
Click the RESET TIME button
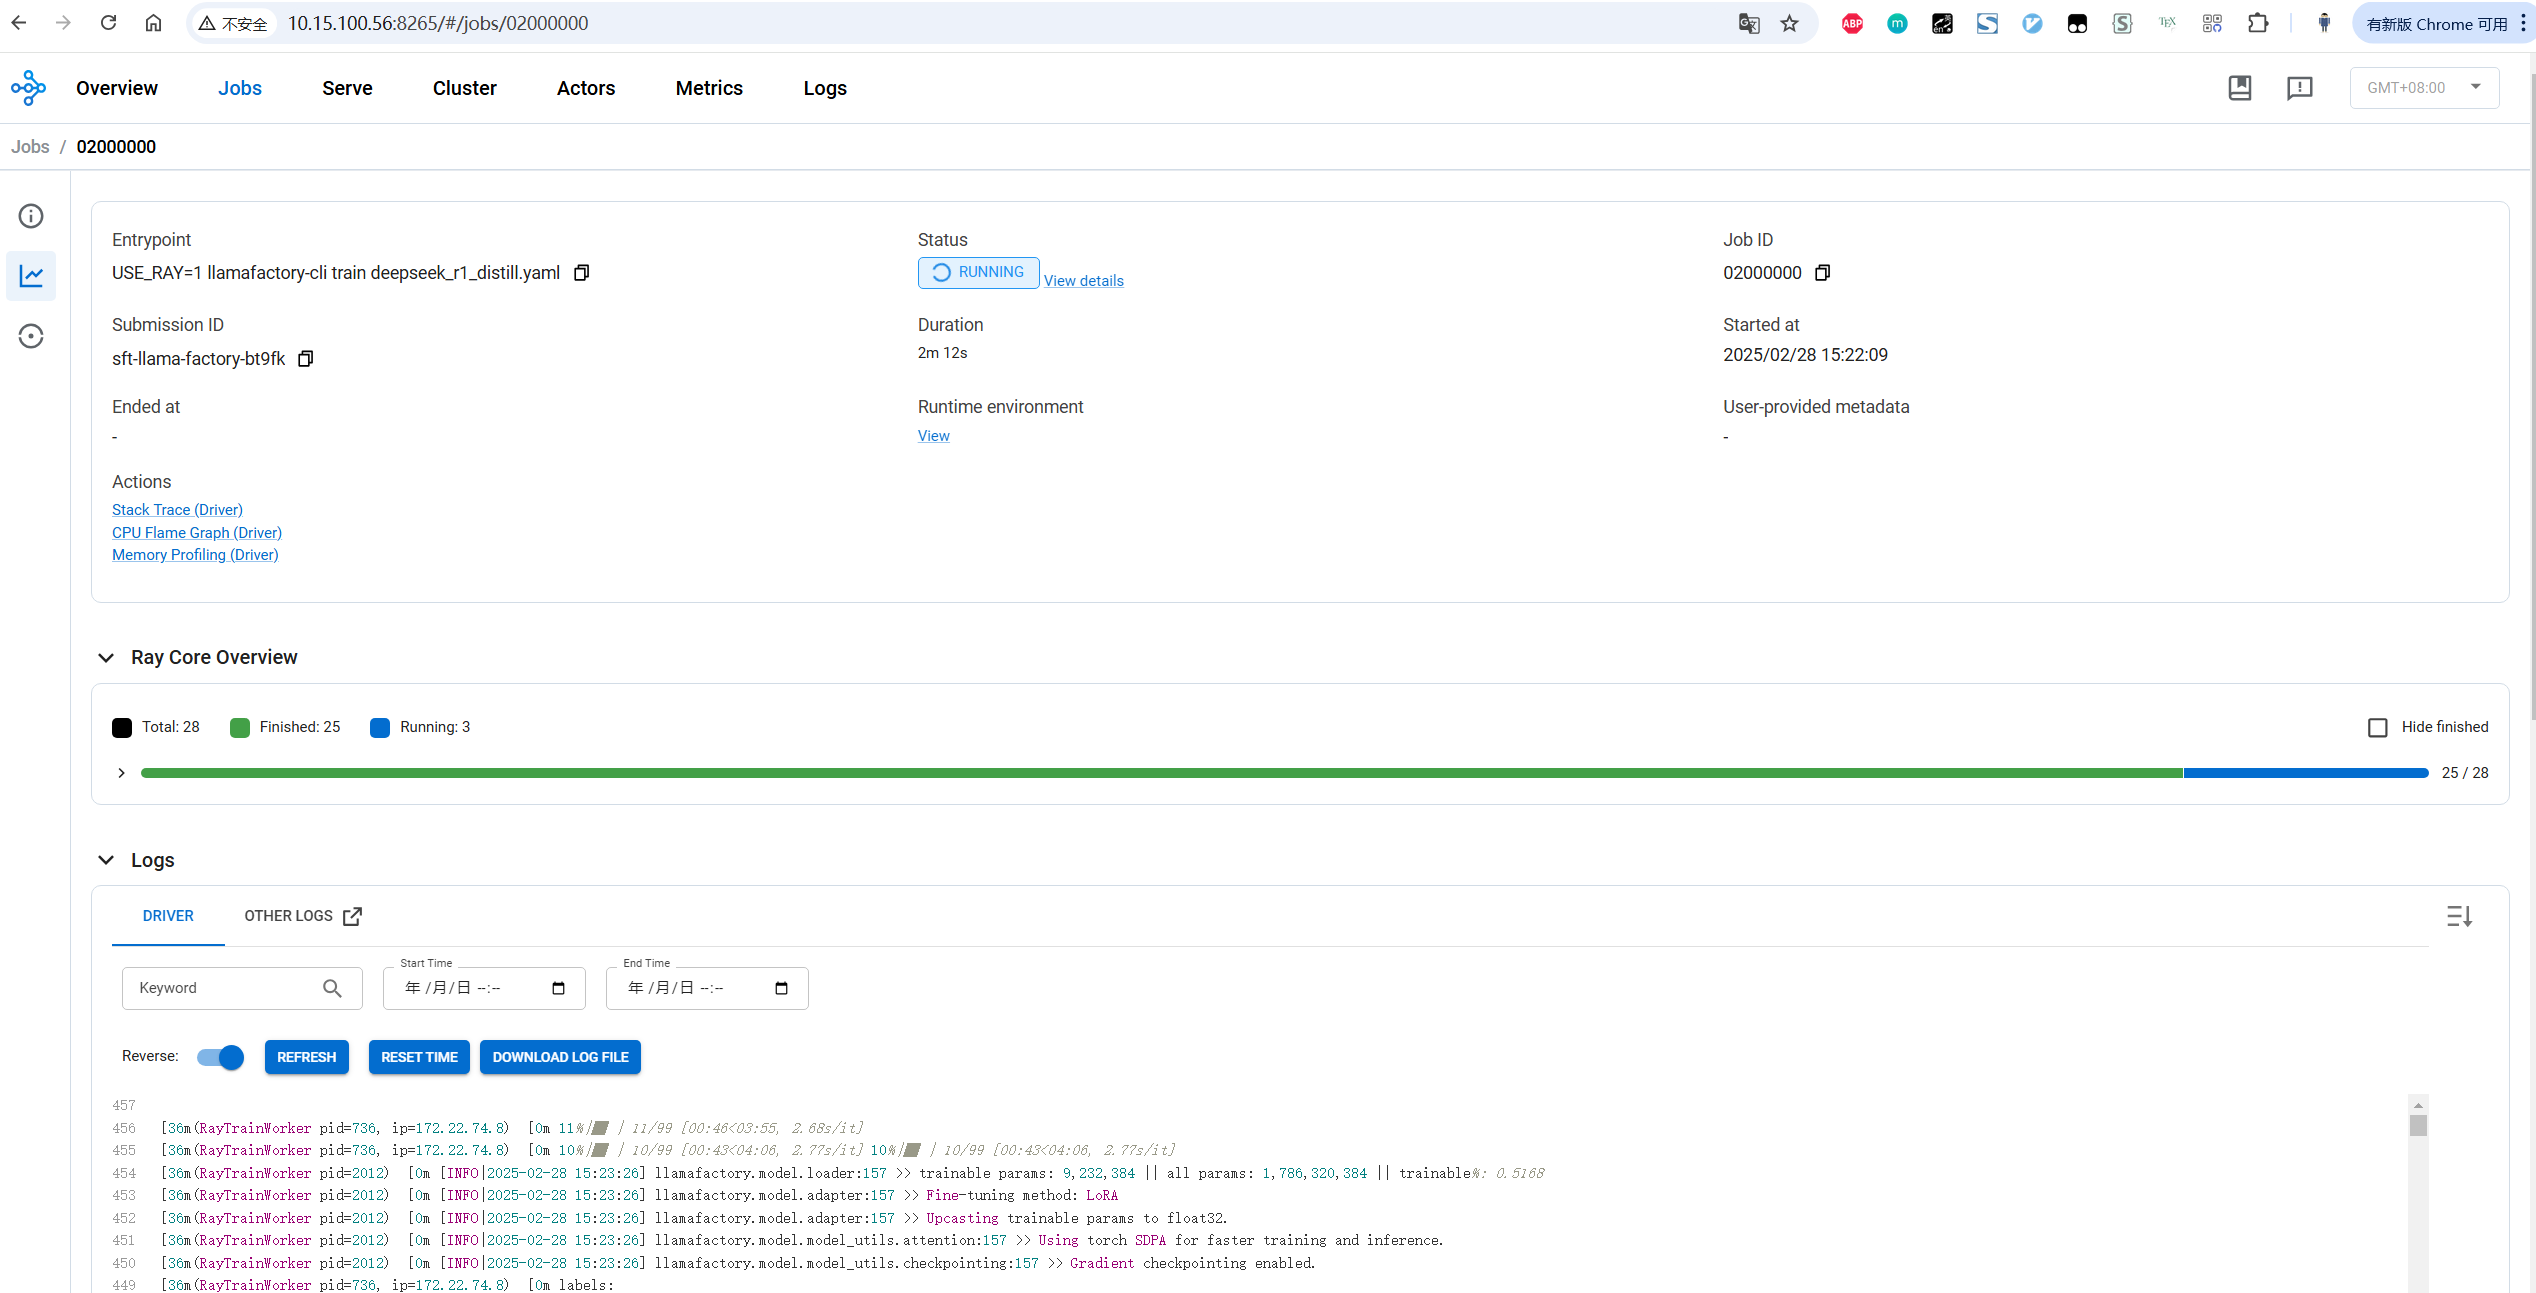pos(419,1057)
